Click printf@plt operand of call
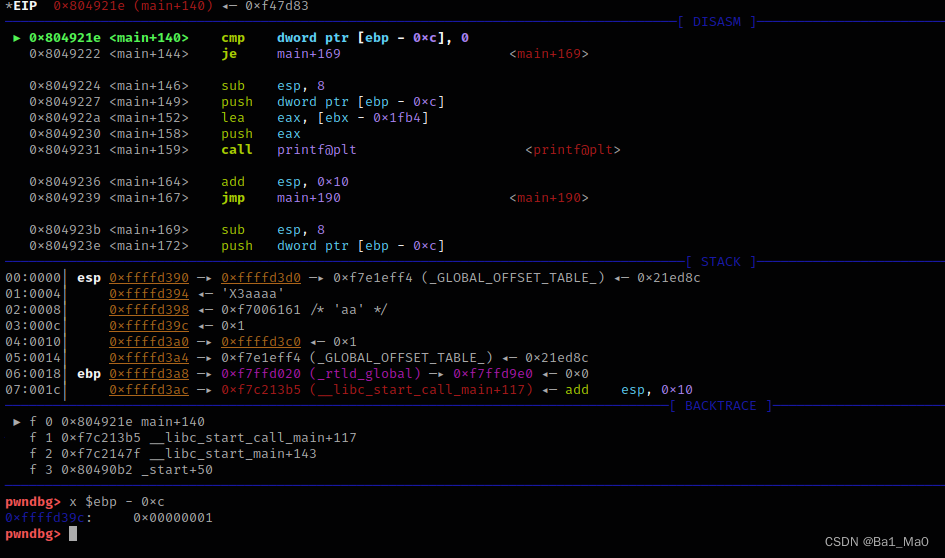945x558 pixels. (x=316, y=149)
